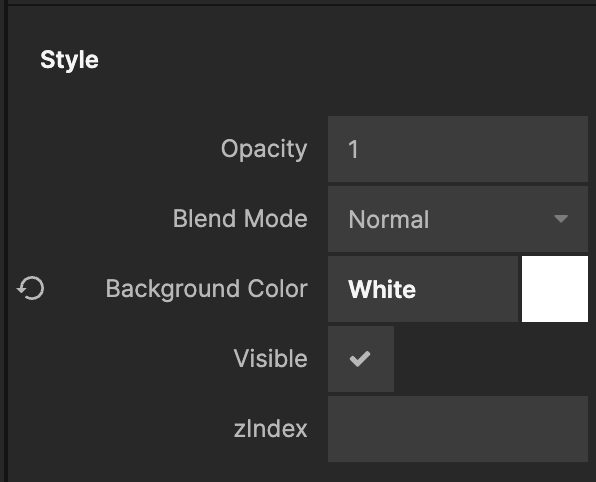This screenshot has width=596, height=482.
Task: Click the Opacity input field
Action: 458,149
